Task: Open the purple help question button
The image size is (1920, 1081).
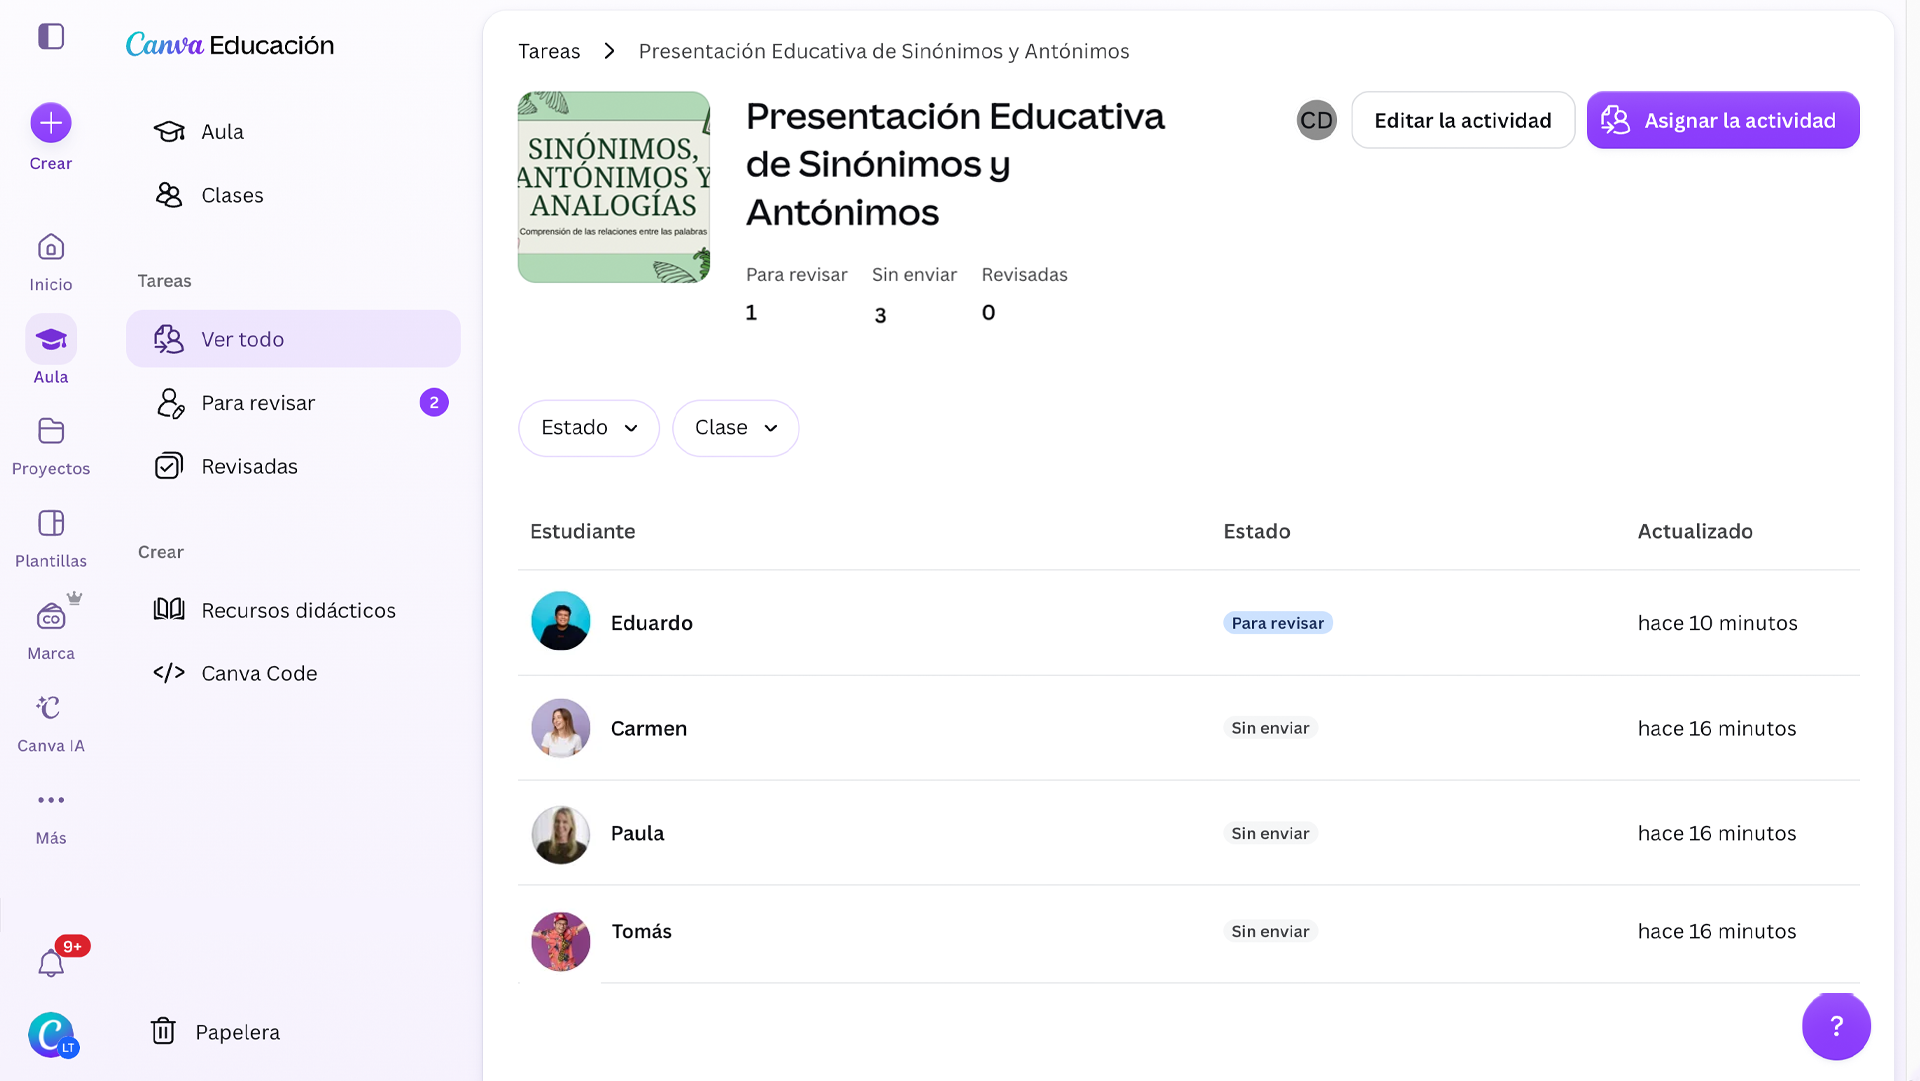Action: pyautogui.click(x=1836, y=1026)
